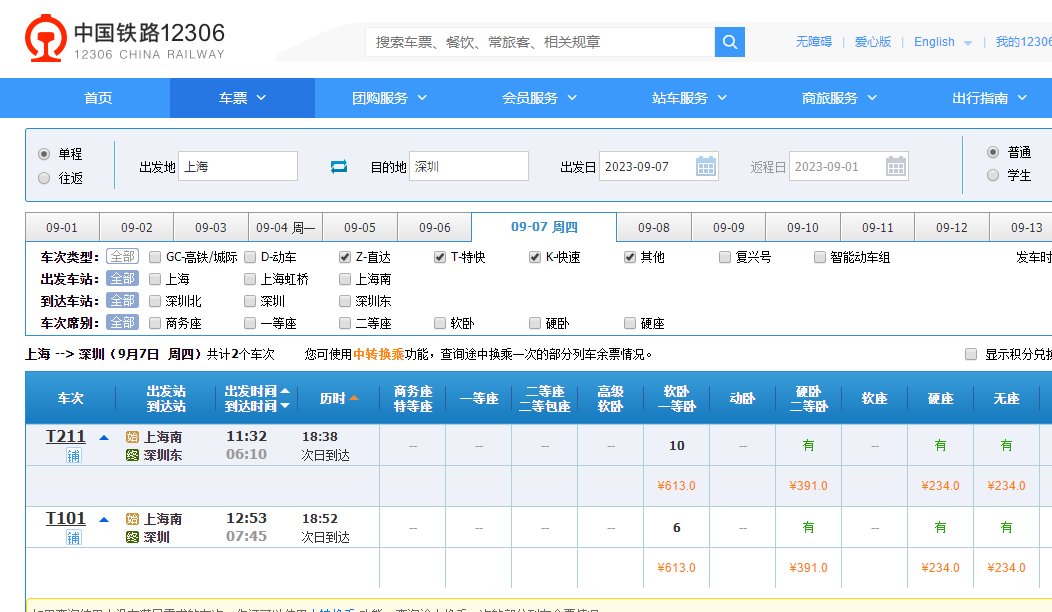Click the origin station icon beside 上海南 in T101 row
The image size is (1052, 612).
132,519
